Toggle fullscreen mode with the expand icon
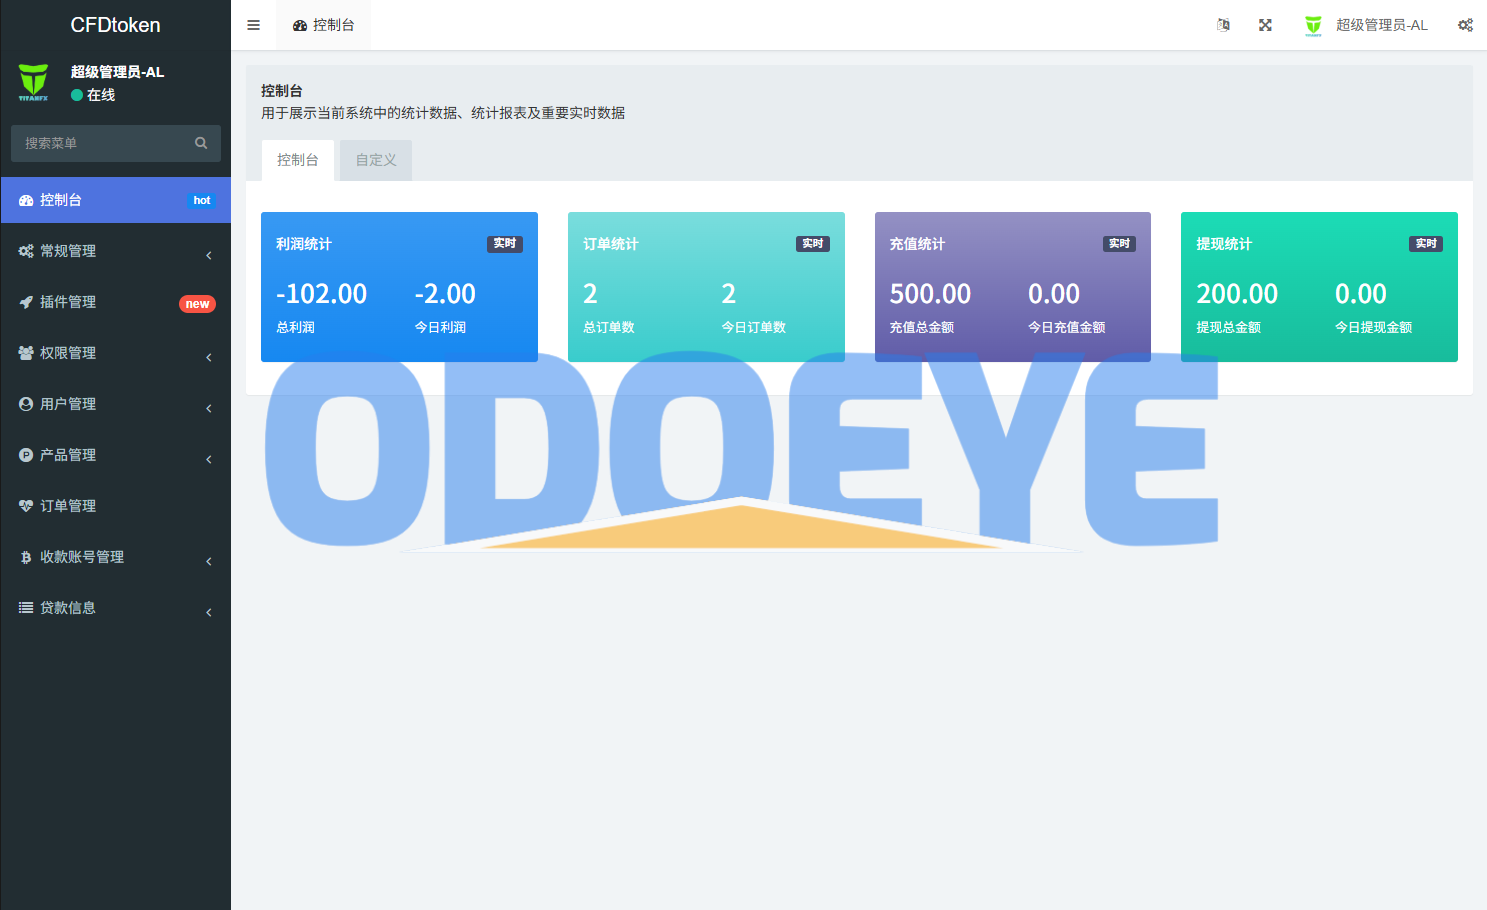 (1265, 25)
